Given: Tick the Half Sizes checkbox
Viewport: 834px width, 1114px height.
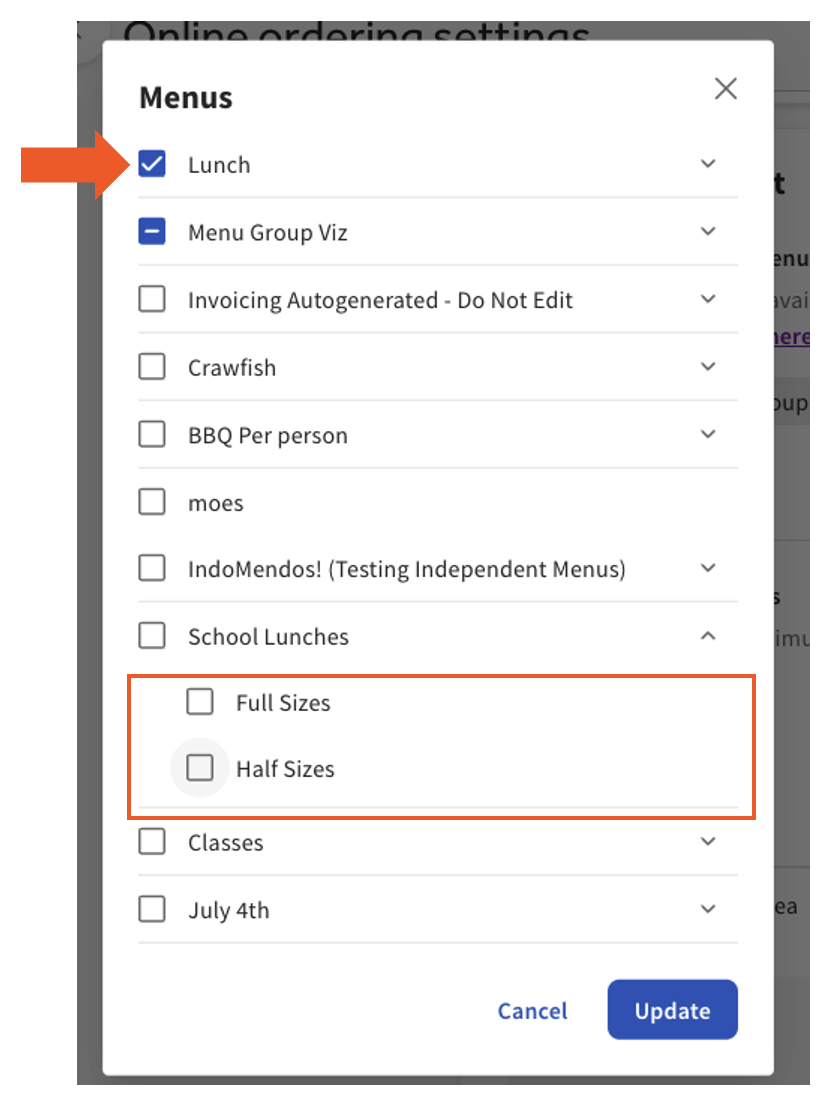Looking at the screenshot, I should point(200,768).
